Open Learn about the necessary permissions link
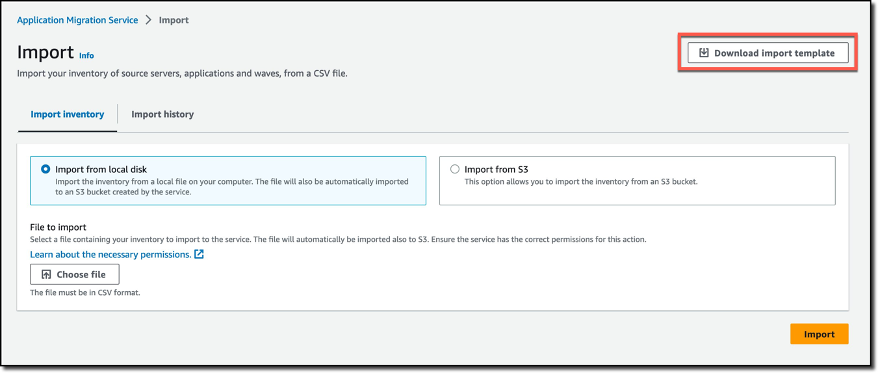The height and width of the screenshot is (375, 879). pos(111,254)
